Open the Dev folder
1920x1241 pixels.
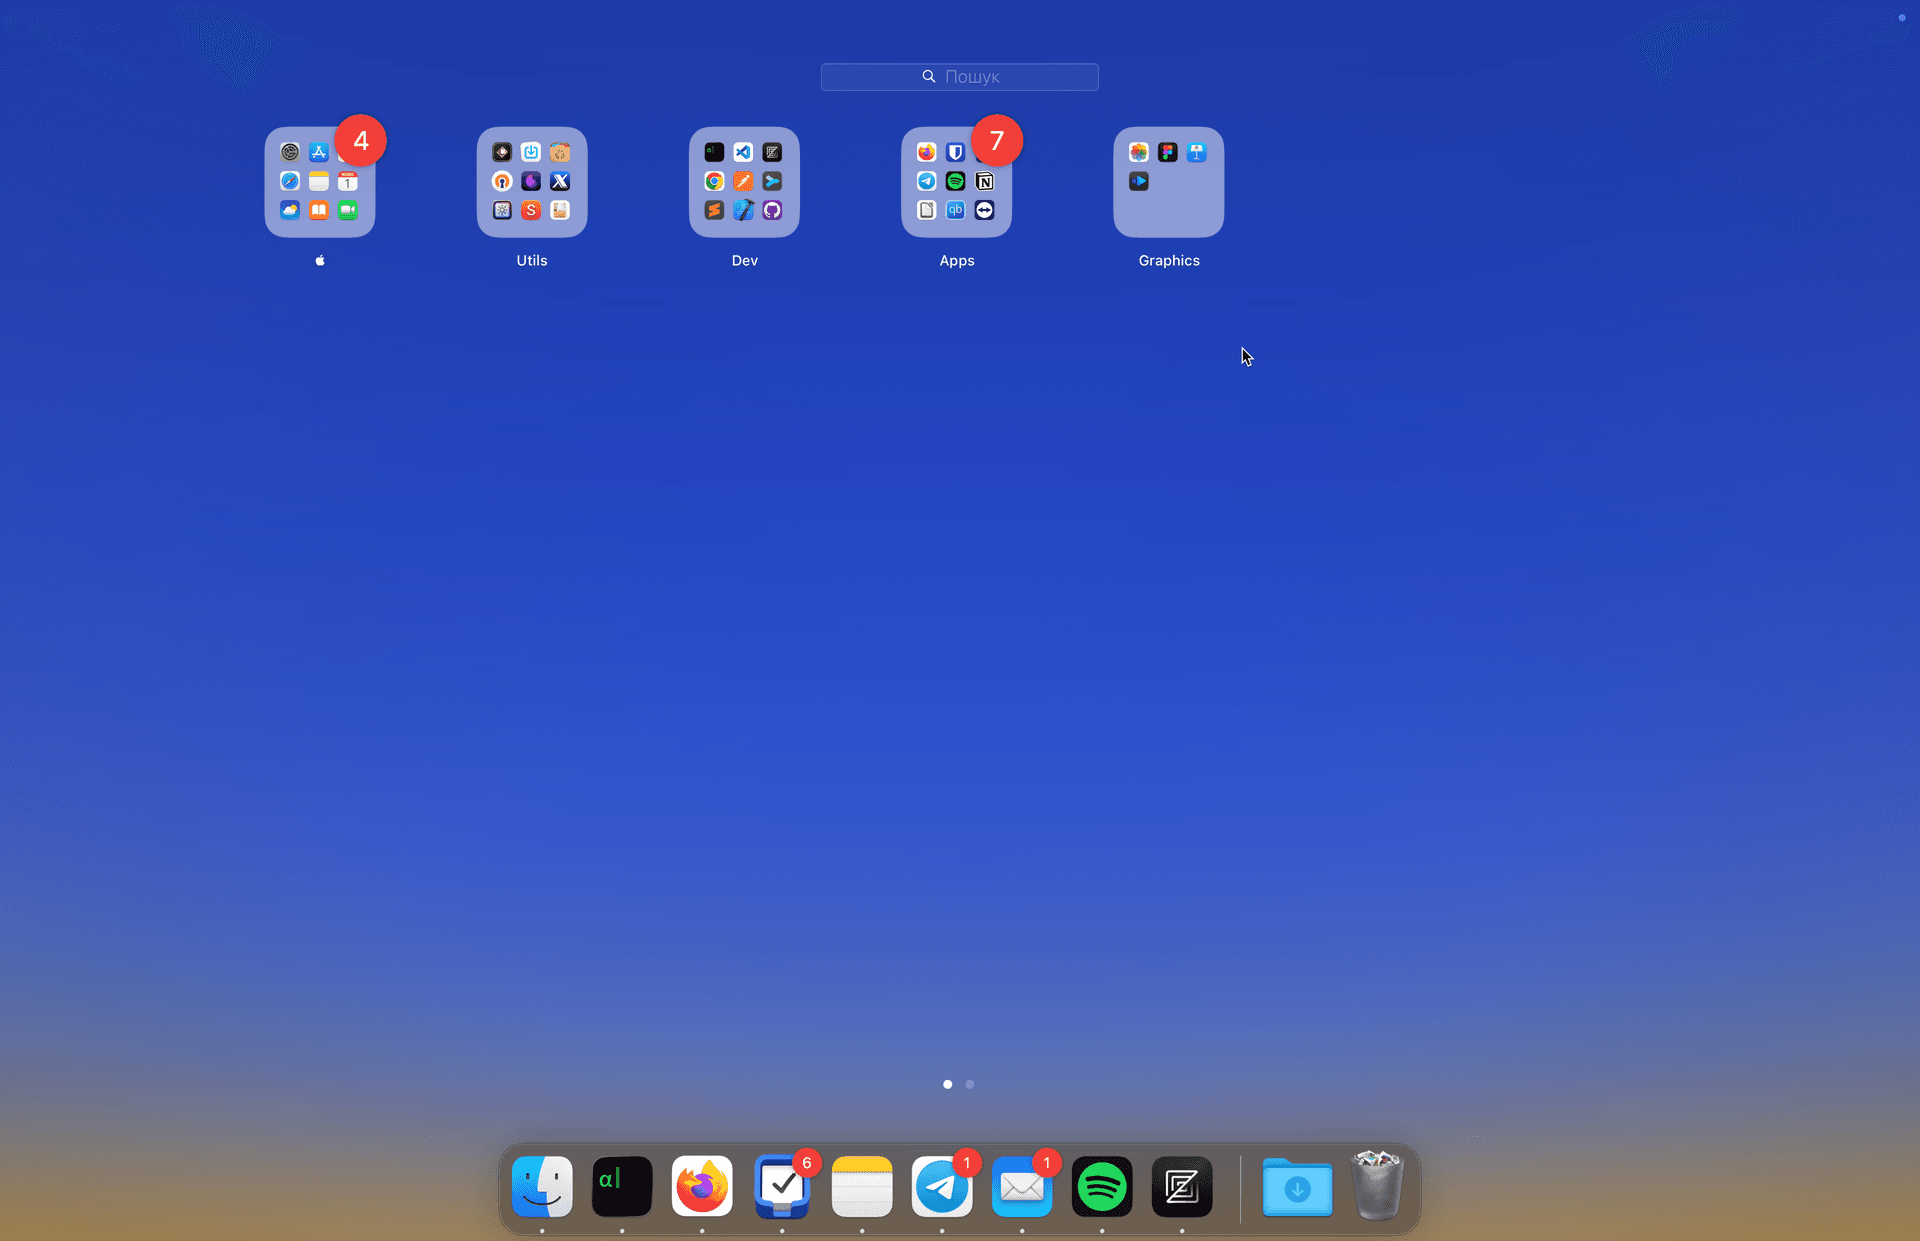click(x=744, y=182)
